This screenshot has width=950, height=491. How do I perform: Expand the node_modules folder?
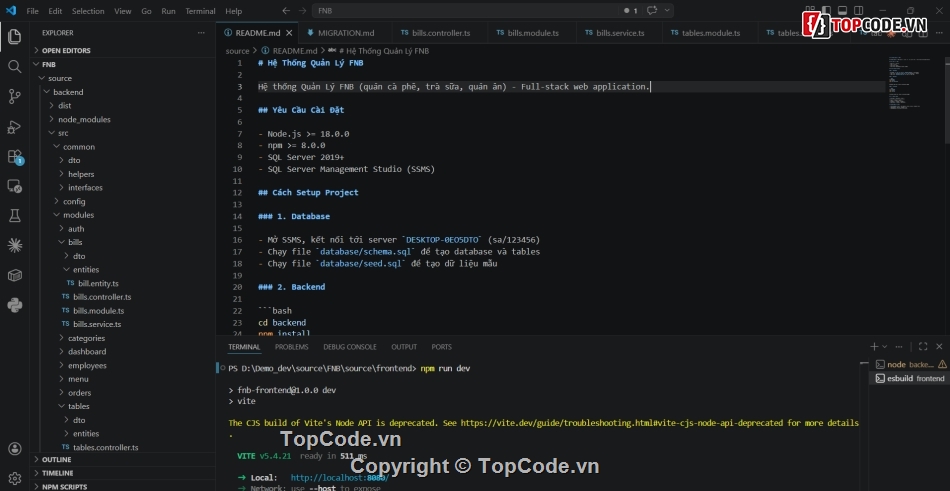[x=84, y=119]
